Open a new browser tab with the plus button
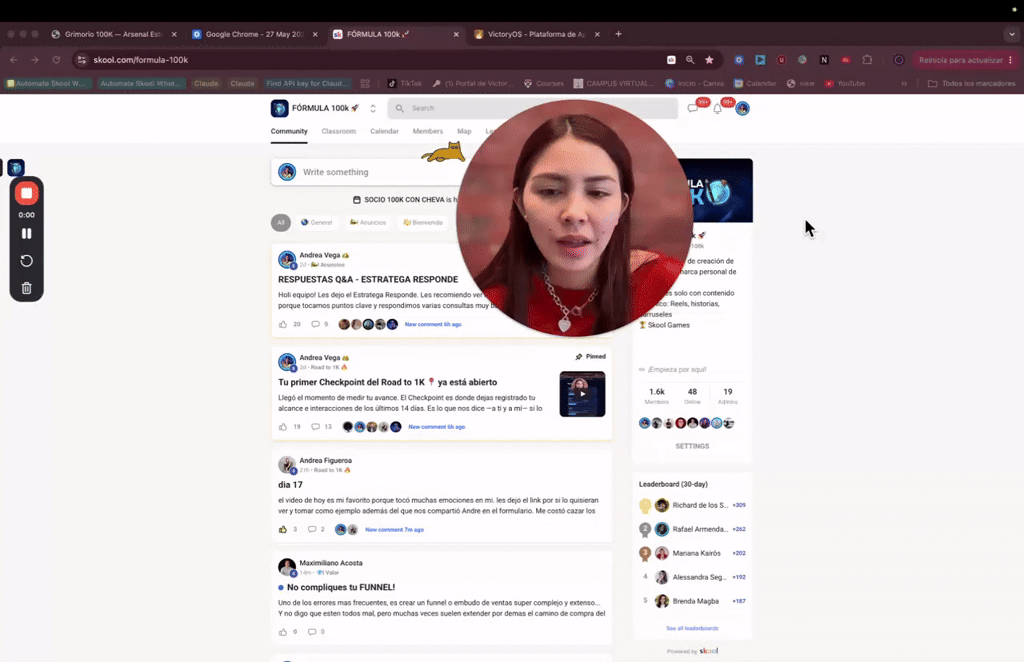The width and height of the screenshot is (1024, 662). (x=618, y=34)
